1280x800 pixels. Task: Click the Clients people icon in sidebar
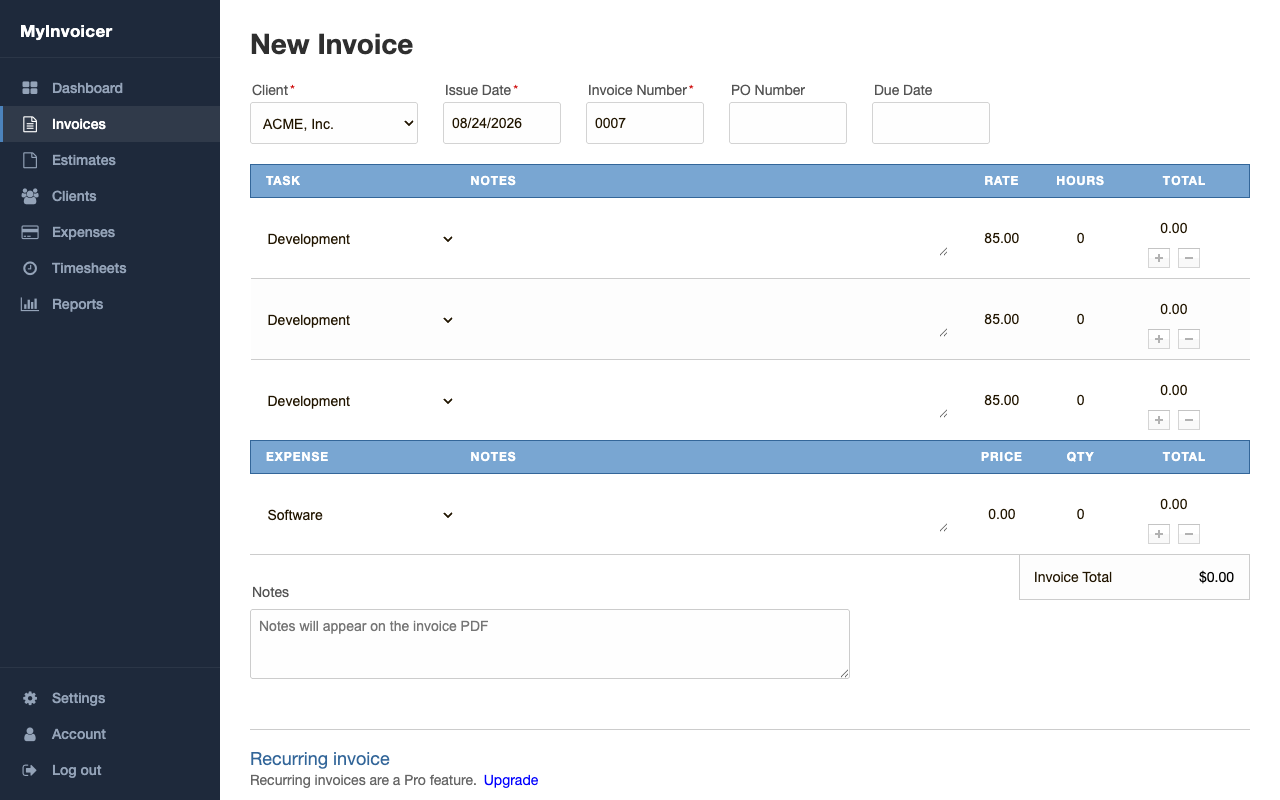coord(30,196)
